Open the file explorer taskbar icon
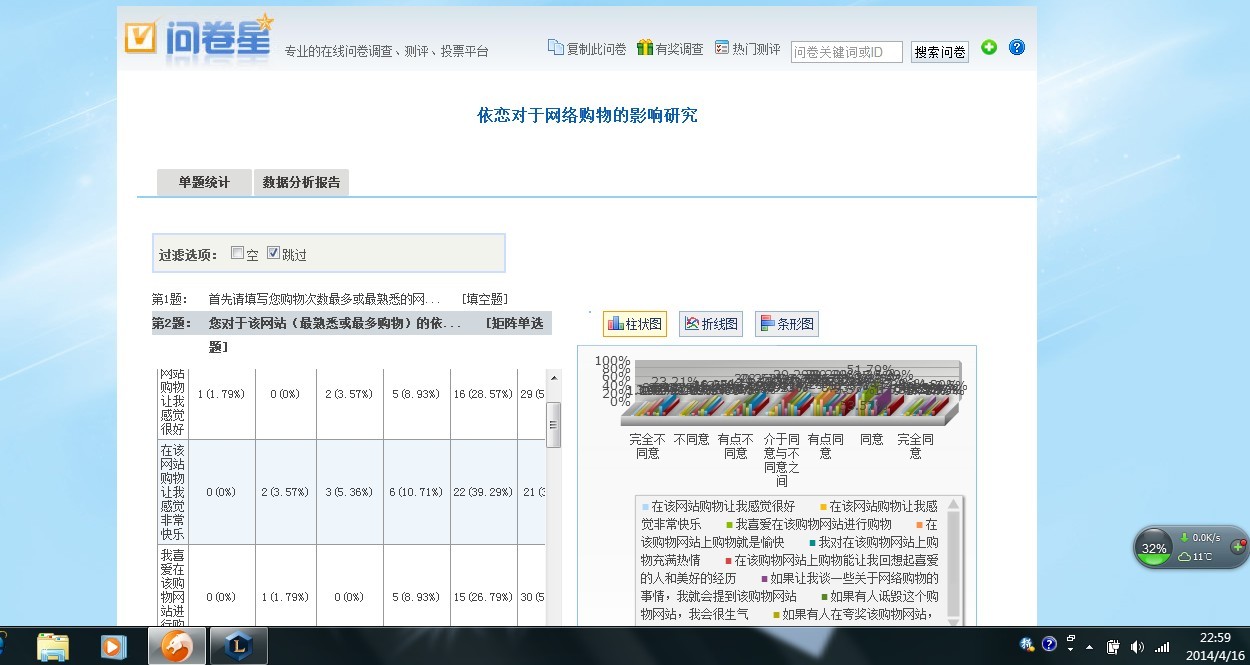The width and height of the screenshot is (1250, 665). tap(53, 647)
